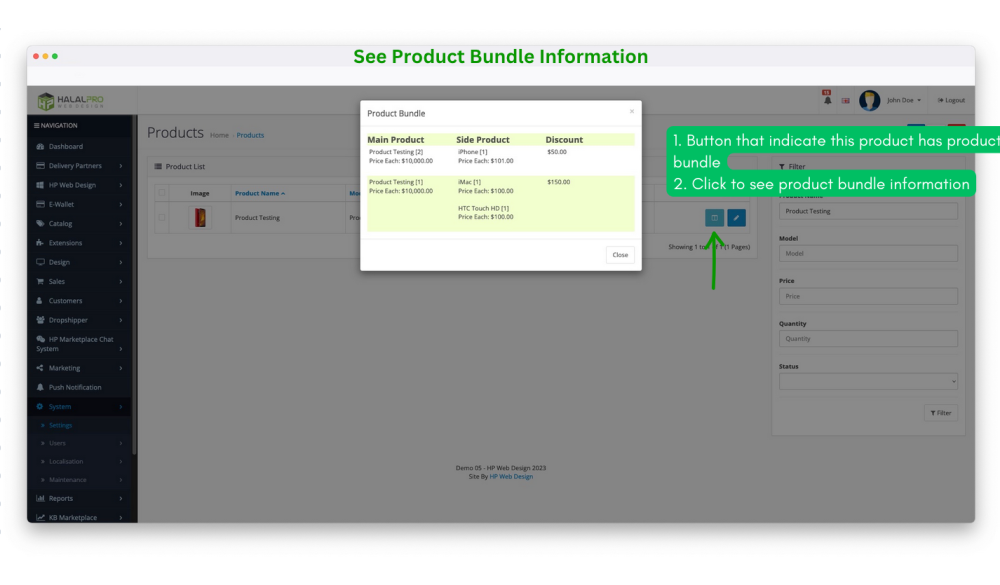This screenshot has height=585, width=1000.
Task: Open Dashboard from the sidebar
Action: 66,147
